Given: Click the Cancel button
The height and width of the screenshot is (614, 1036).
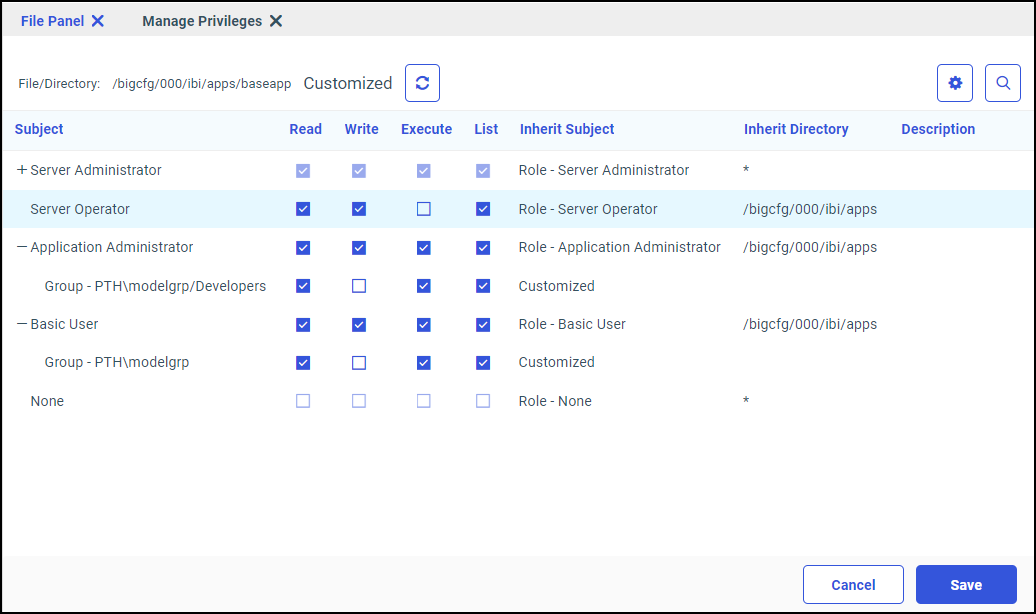Looking at the screenshot, I should click(x=853, y=584).
